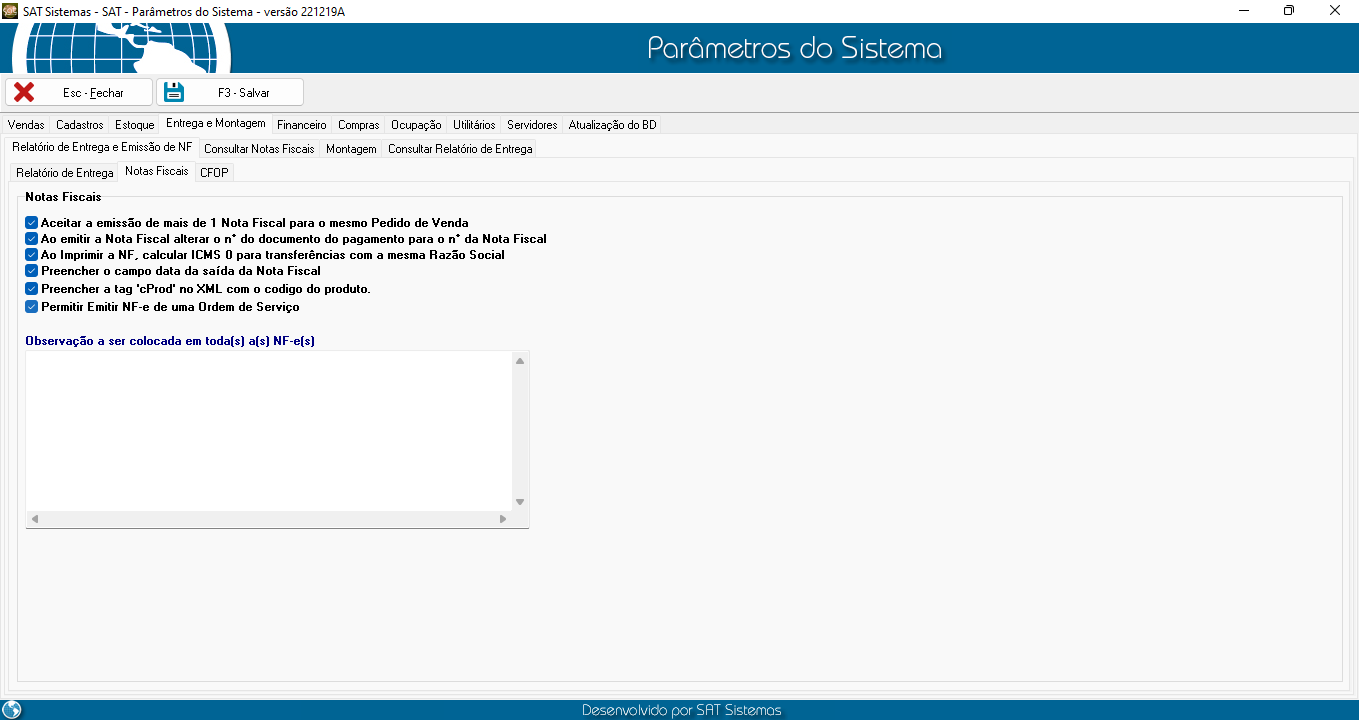Click the observation box scroll right arrow
Screen dimensions: 1359x720
(503, 519)
